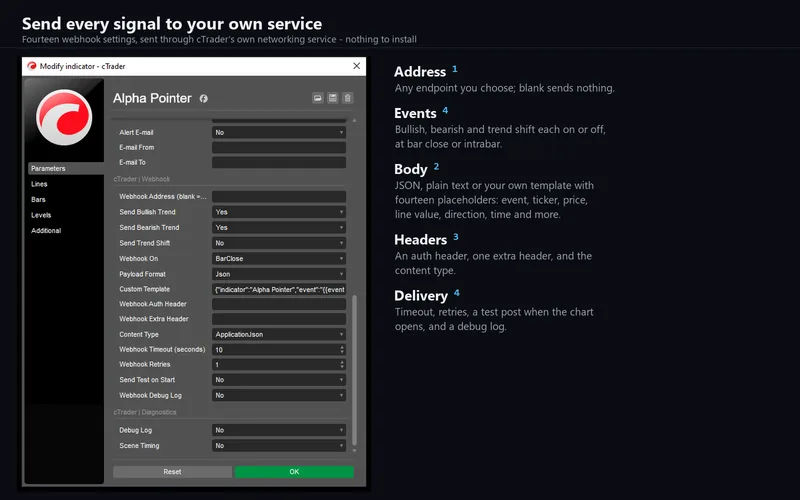
Task: Click the 'Address' heading on the right
Action: pos(420,72)
